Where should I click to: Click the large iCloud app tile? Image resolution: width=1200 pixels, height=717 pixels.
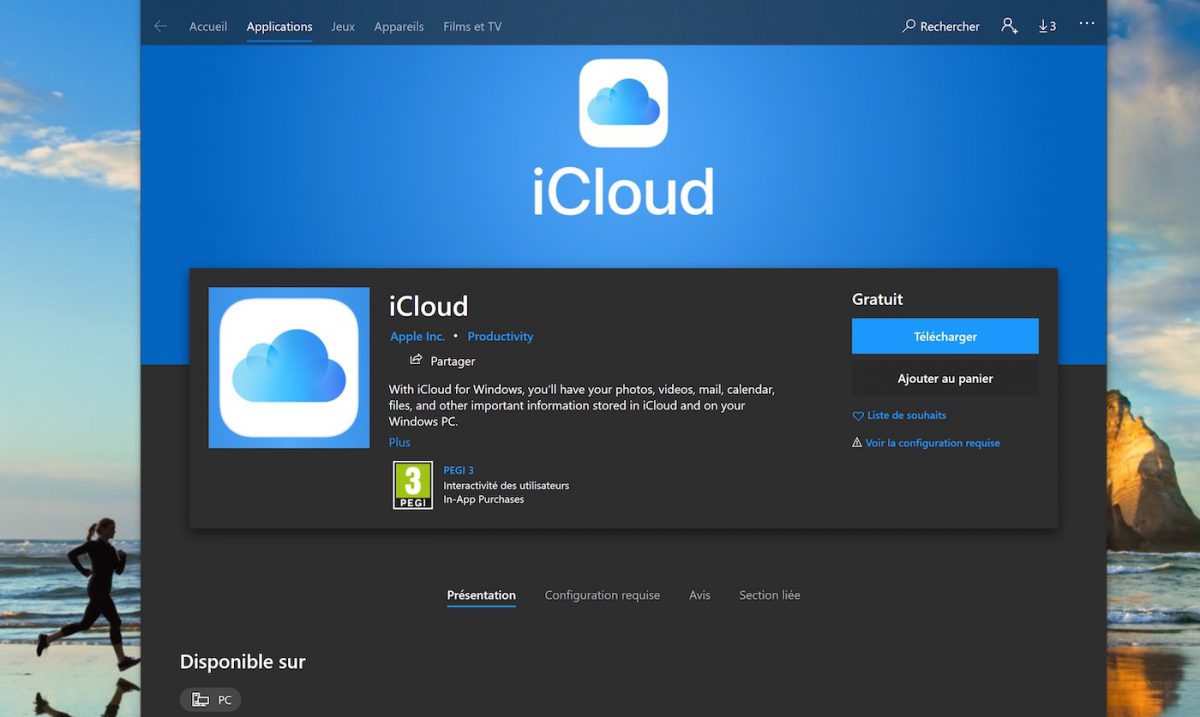pyautogui.click(x=288, y=368)
